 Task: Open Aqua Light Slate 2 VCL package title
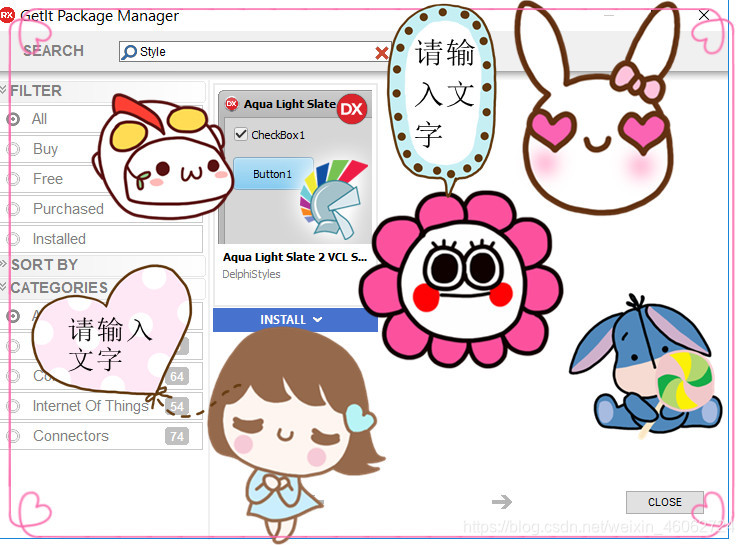(295, 257)
